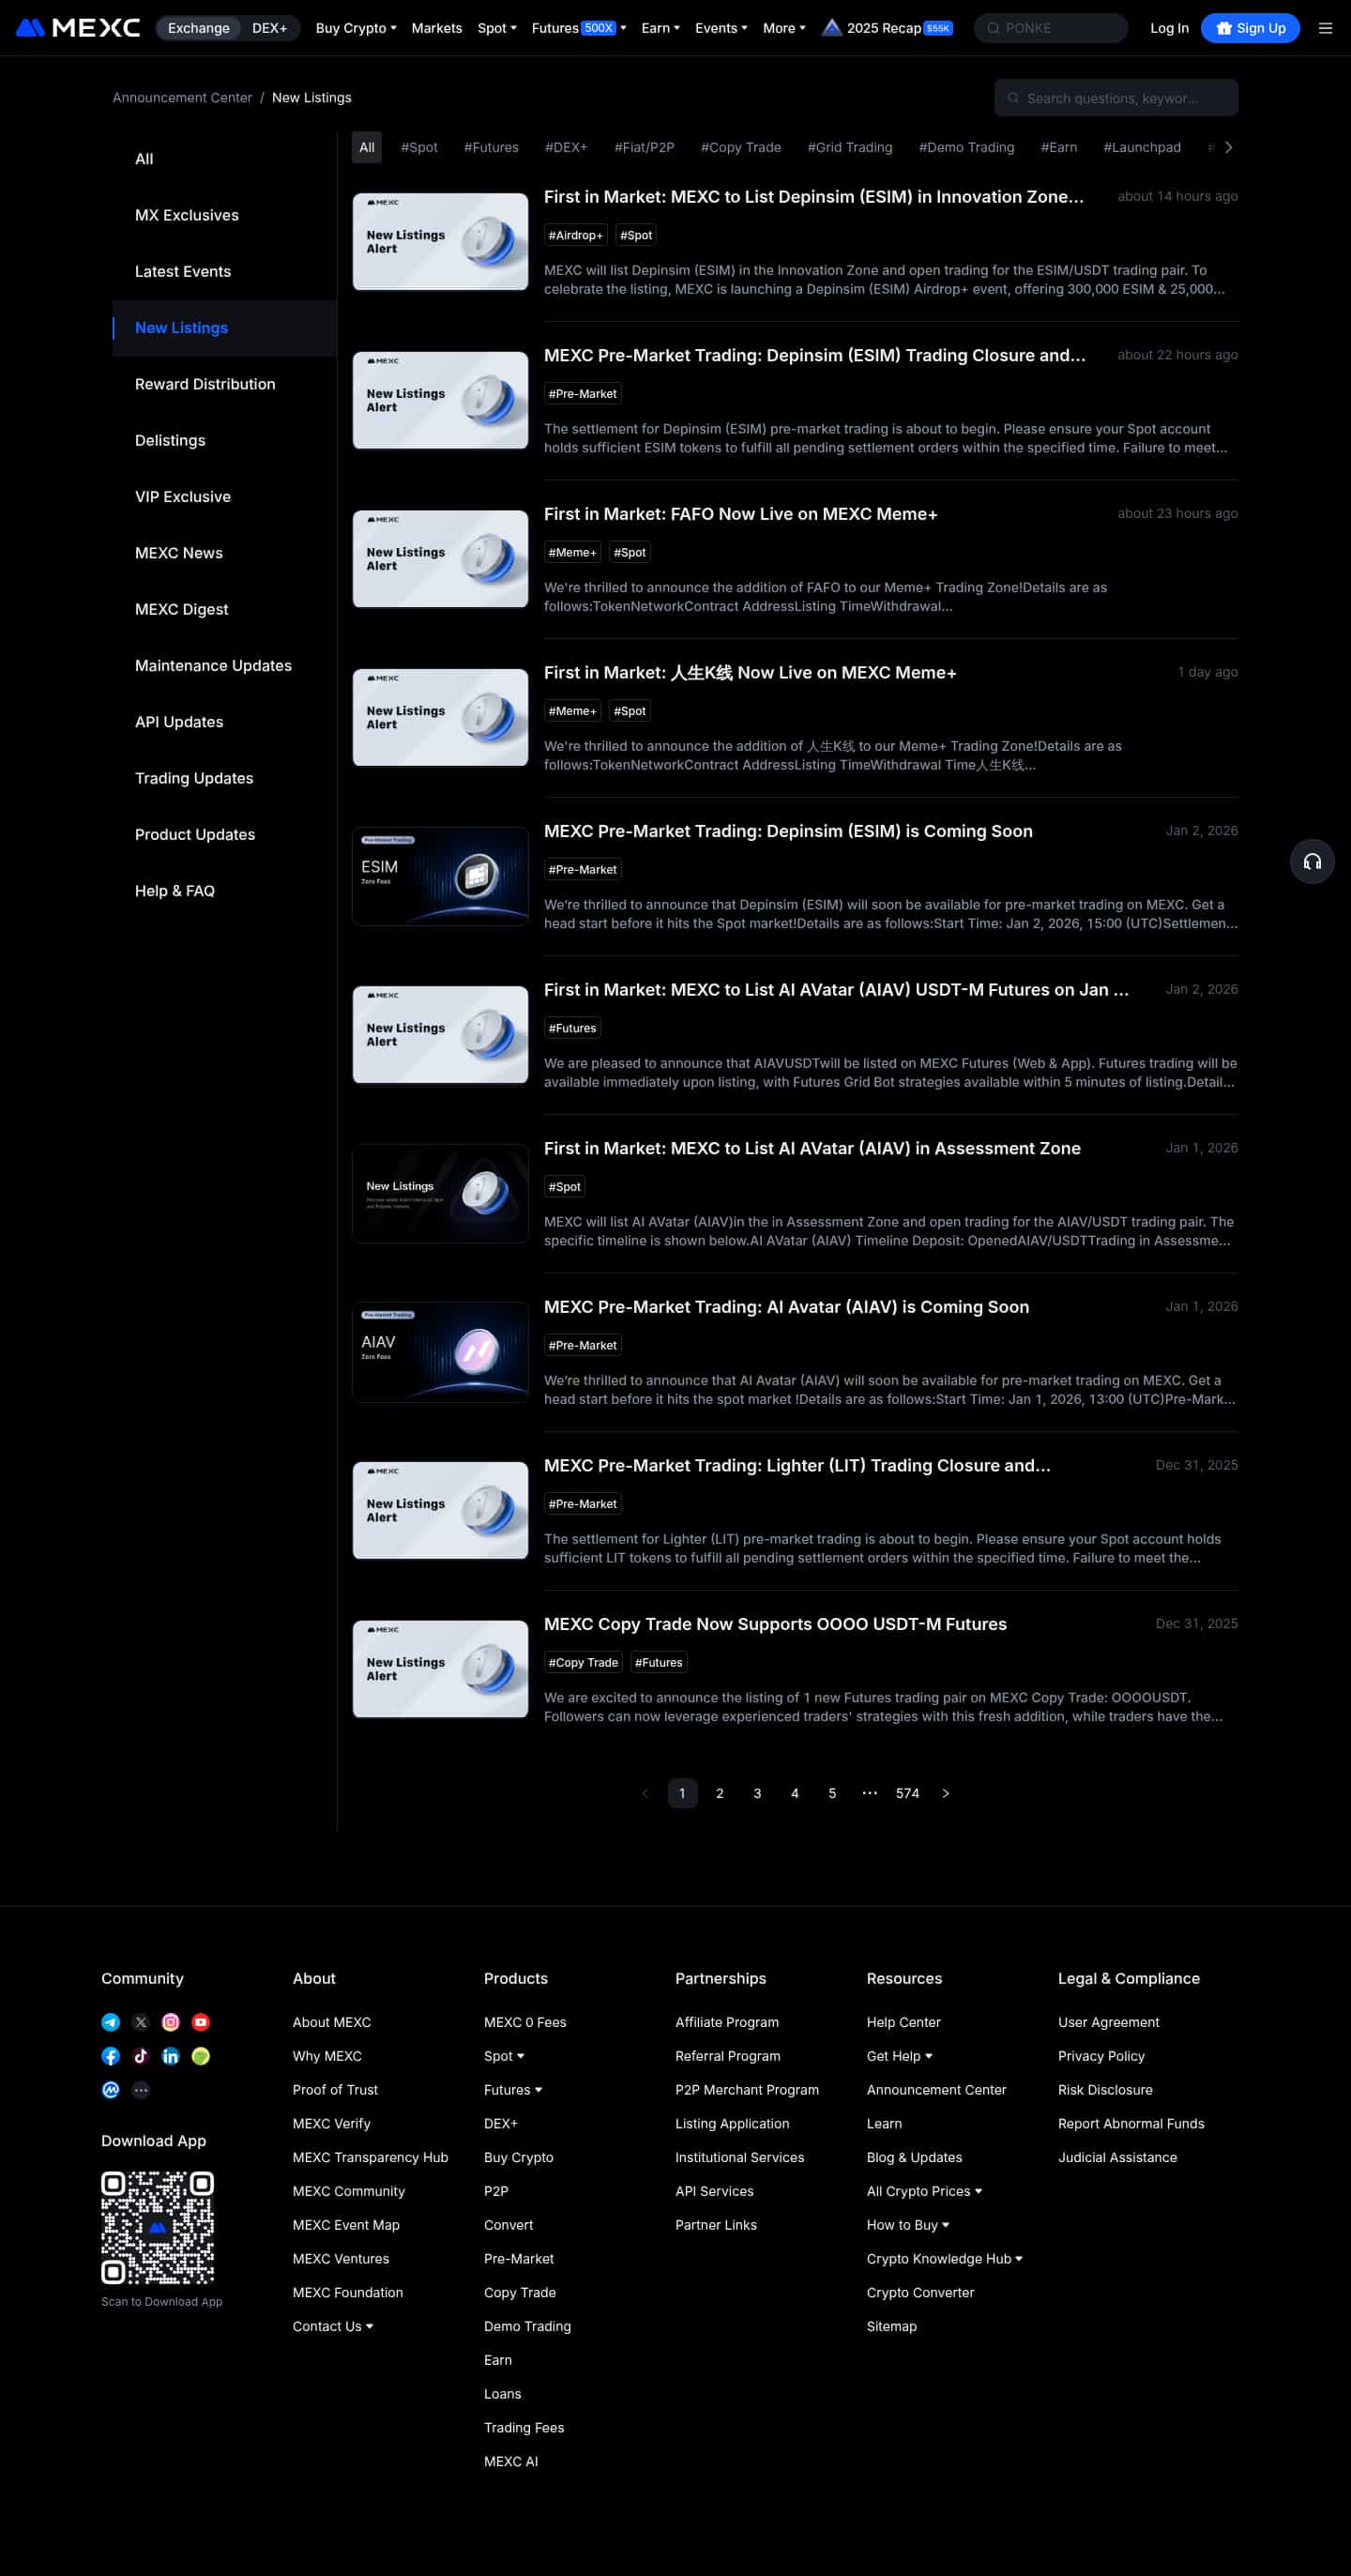Filter announcements by #Futures tag
This screenshot has height=2576, width=1351.
pos(491,147)
